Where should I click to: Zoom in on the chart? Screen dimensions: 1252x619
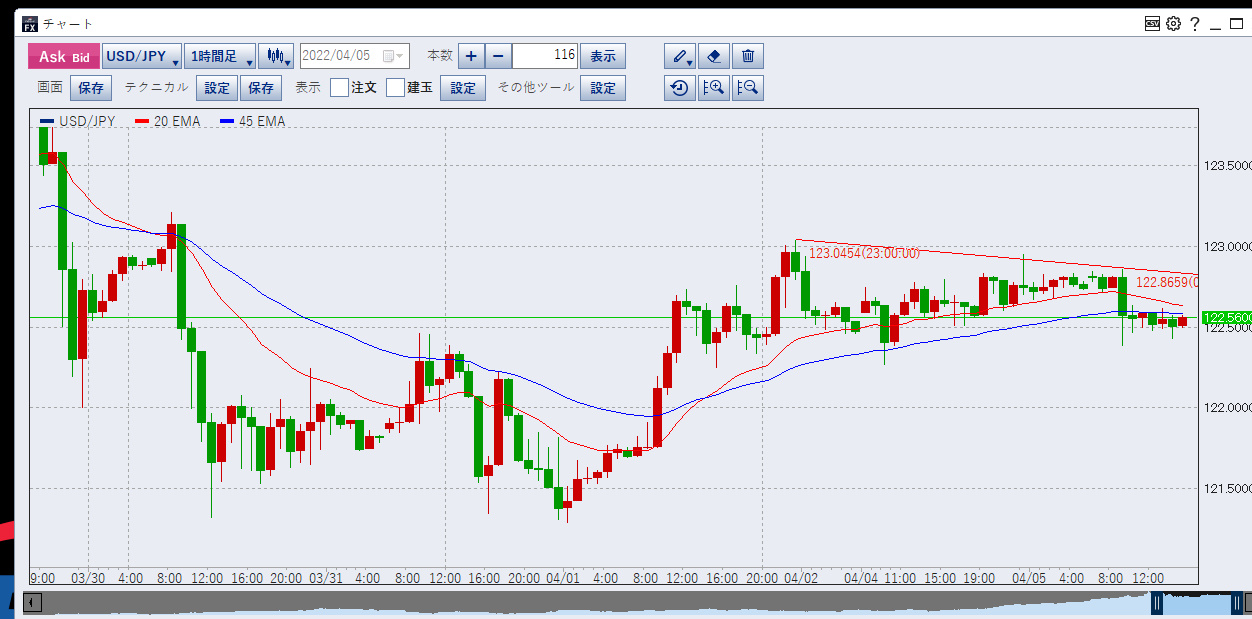714,88
